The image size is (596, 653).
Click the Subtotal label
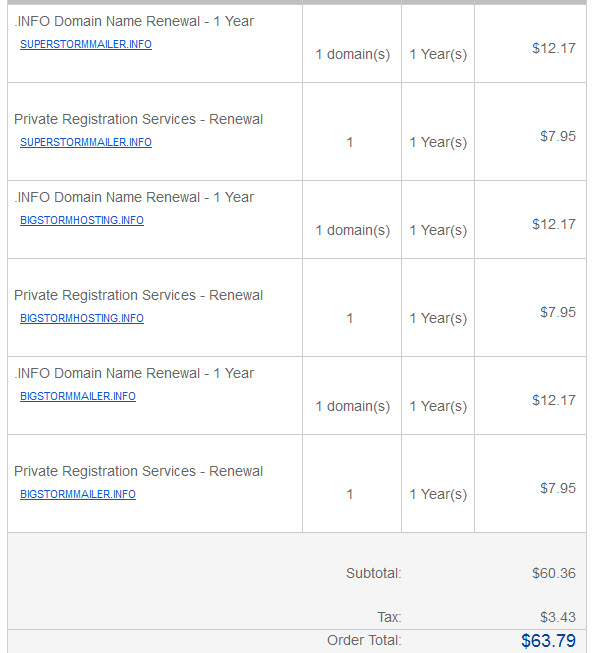point(374,573)
